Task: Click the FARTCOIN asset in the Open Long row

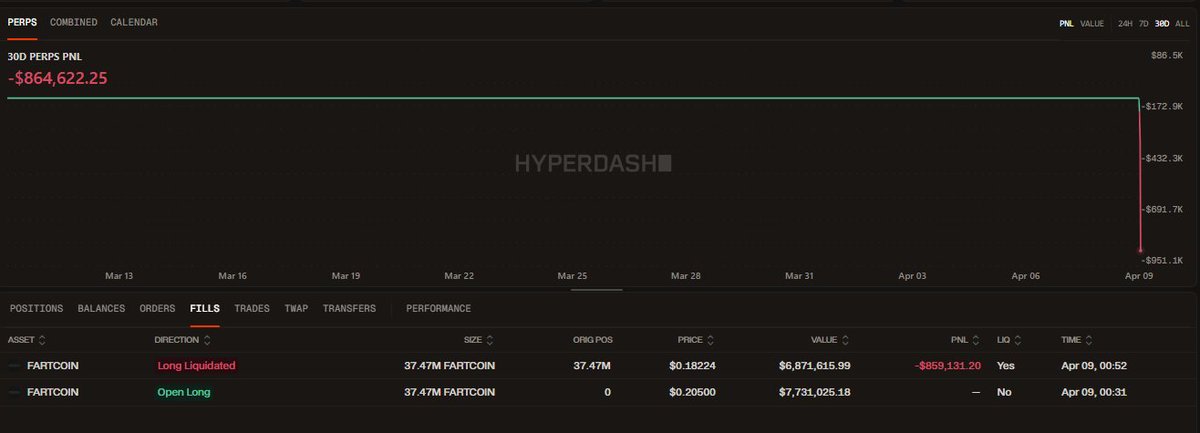Action: click(x=53, y=392)
